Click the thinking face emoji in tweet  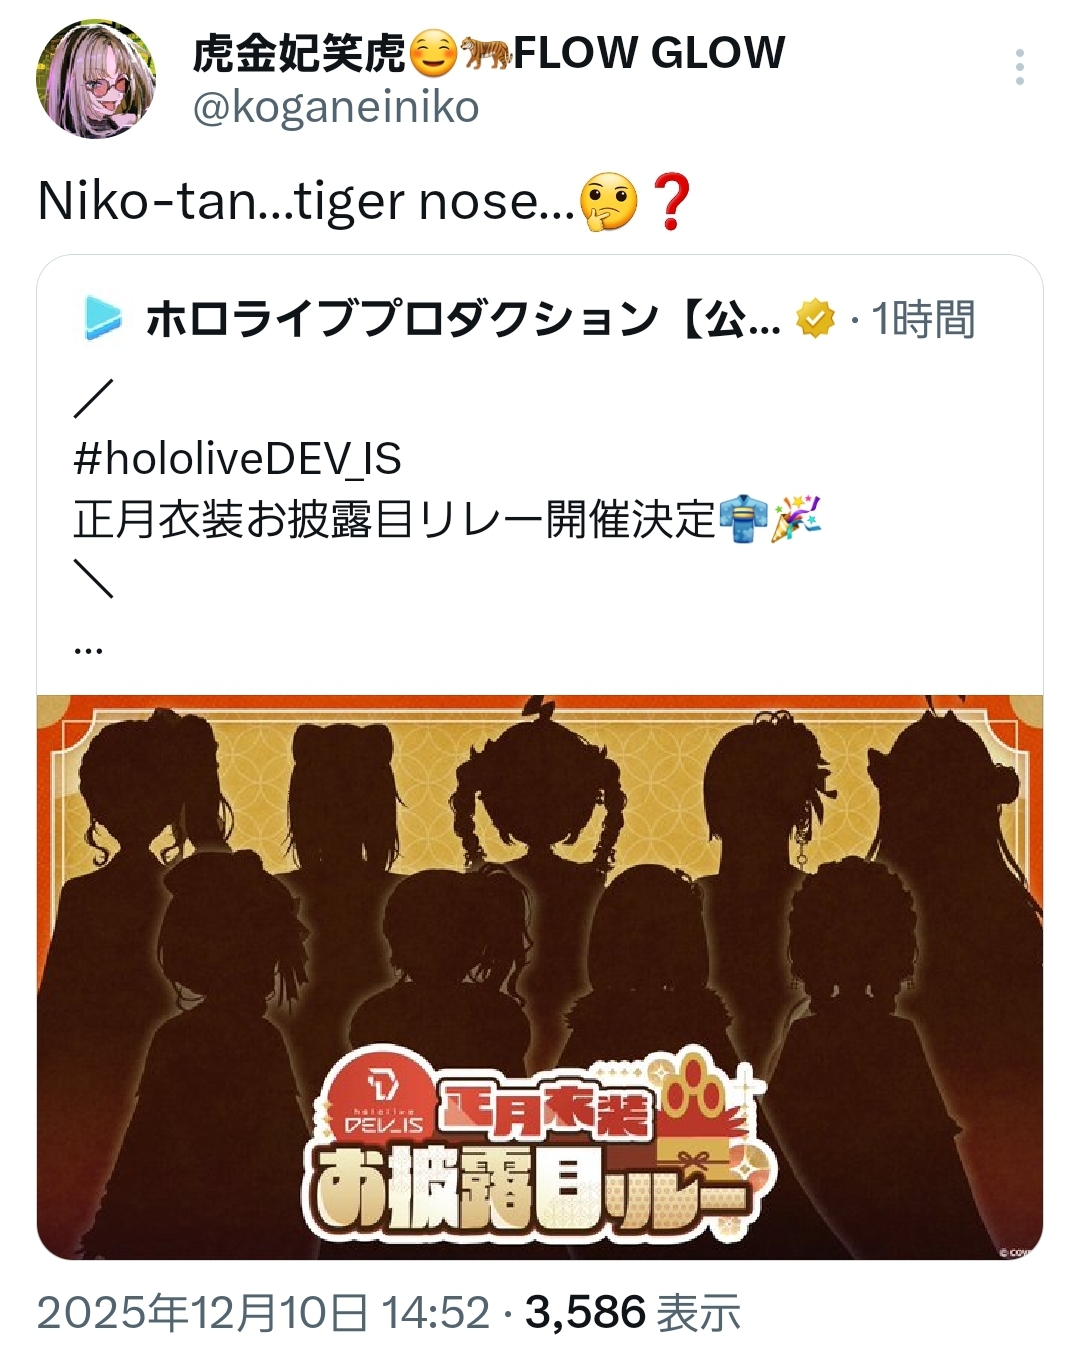(x=608, y=201)
